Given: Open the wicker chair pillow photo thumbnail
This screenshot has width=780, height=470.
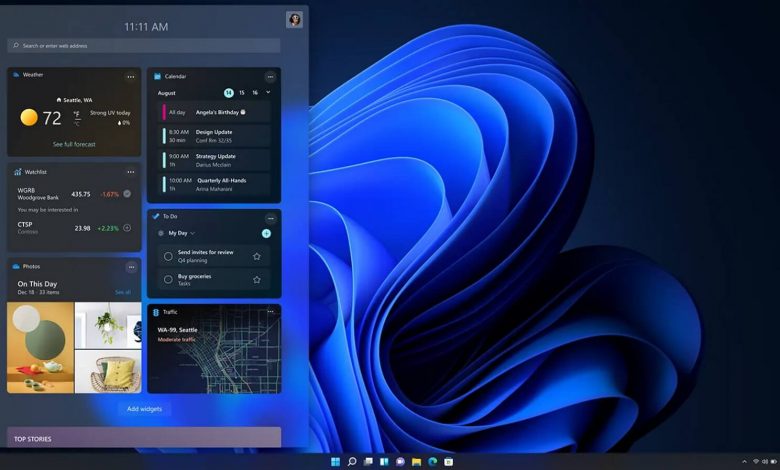Looking at the screenshot, I should [108, 372].
